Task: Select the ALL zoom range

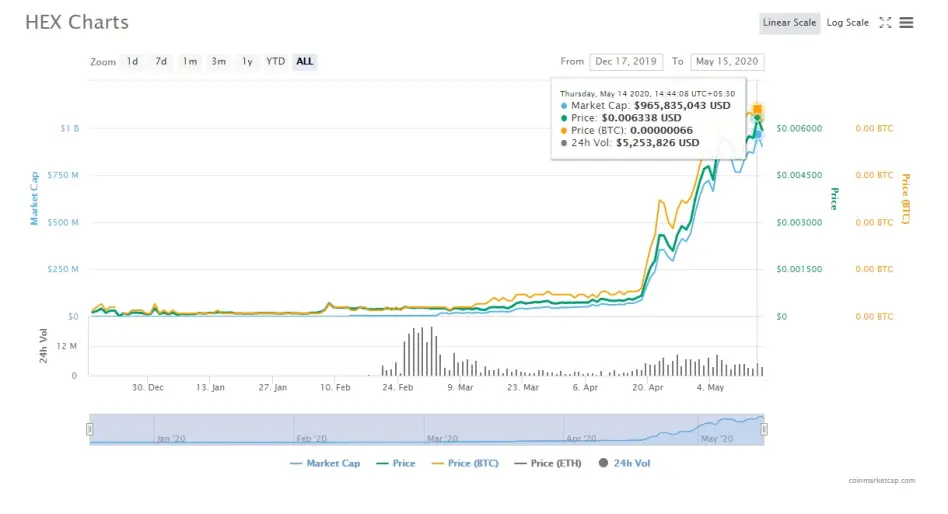Action: coord(305,62)
